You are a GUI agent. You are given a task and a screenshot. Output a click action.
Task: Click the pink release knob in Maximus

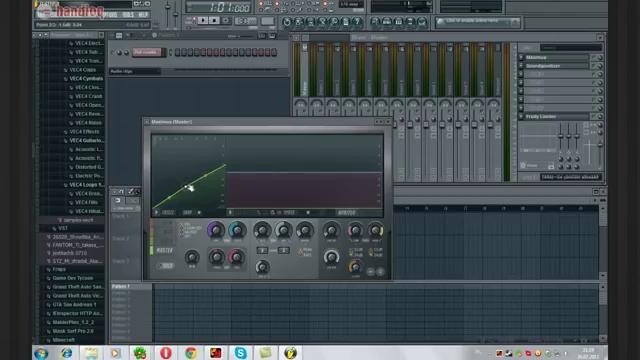click(236, 257)
